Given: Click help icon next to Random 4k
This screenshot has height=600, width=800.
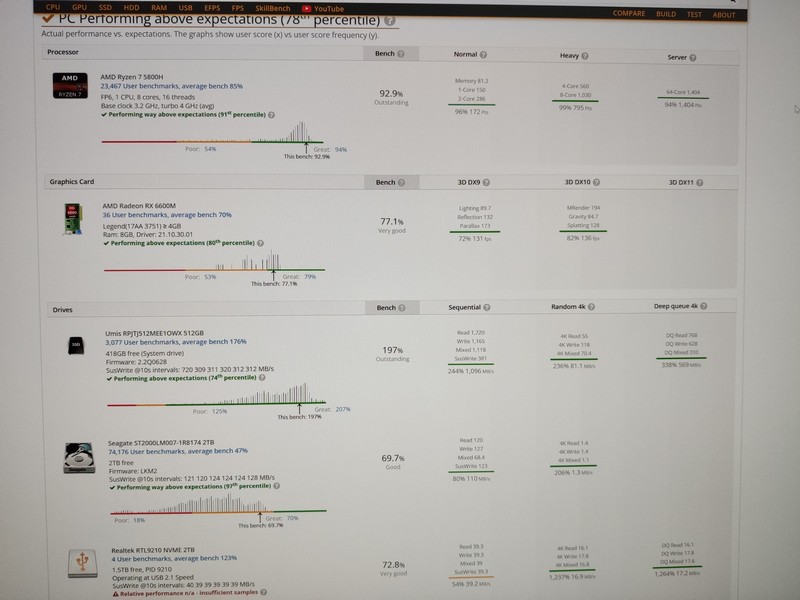Looking at the screenshot, I should click(591, 307).
